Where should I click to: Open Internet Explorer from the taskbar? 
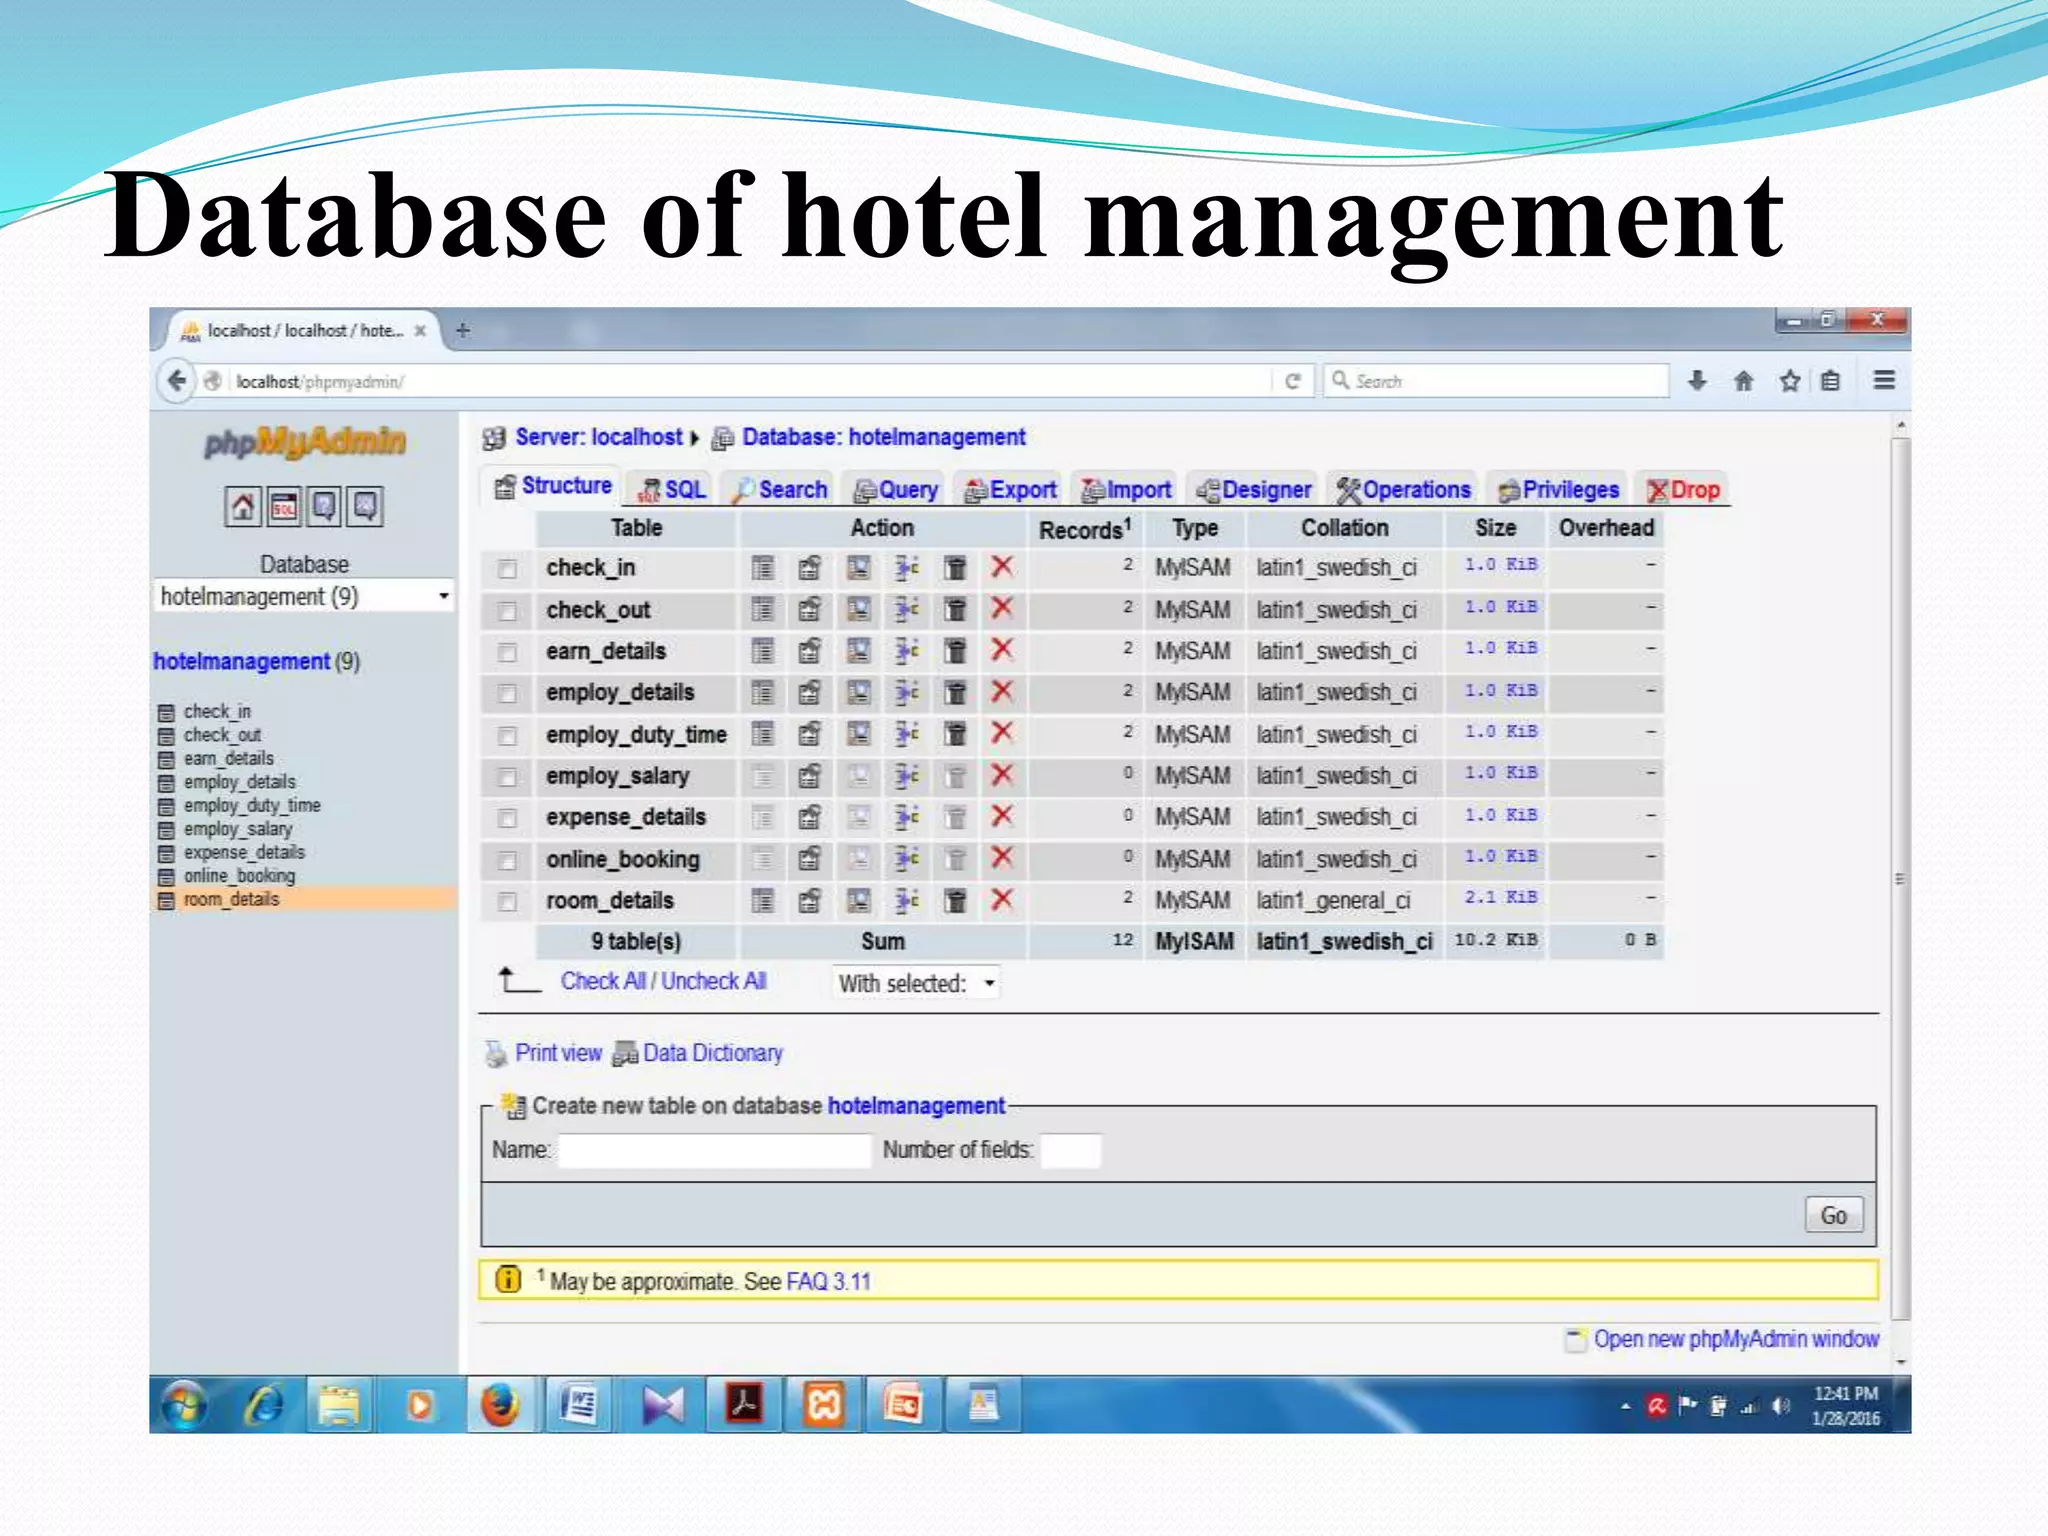tap(263, 1405)
